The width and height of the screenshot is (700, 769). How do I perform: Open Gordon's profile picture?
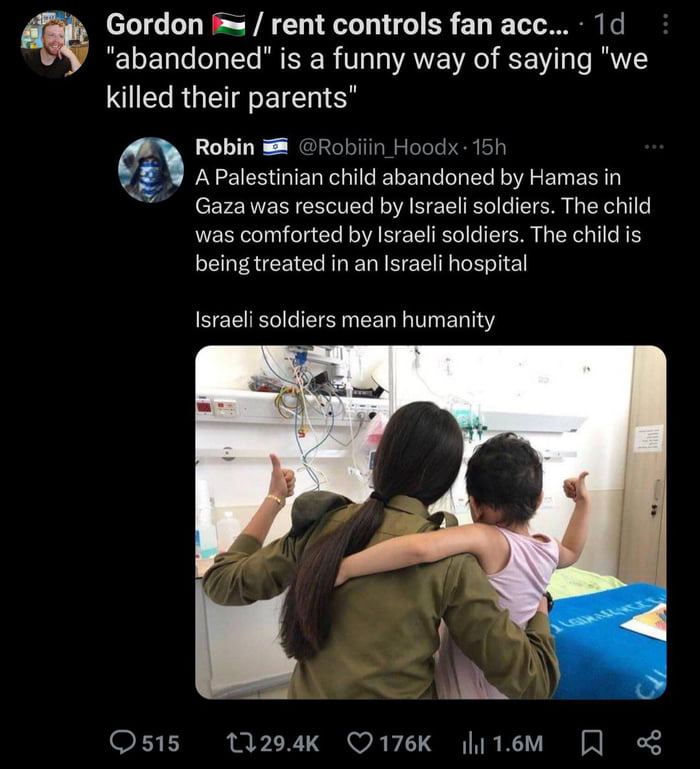pos(54,44)
